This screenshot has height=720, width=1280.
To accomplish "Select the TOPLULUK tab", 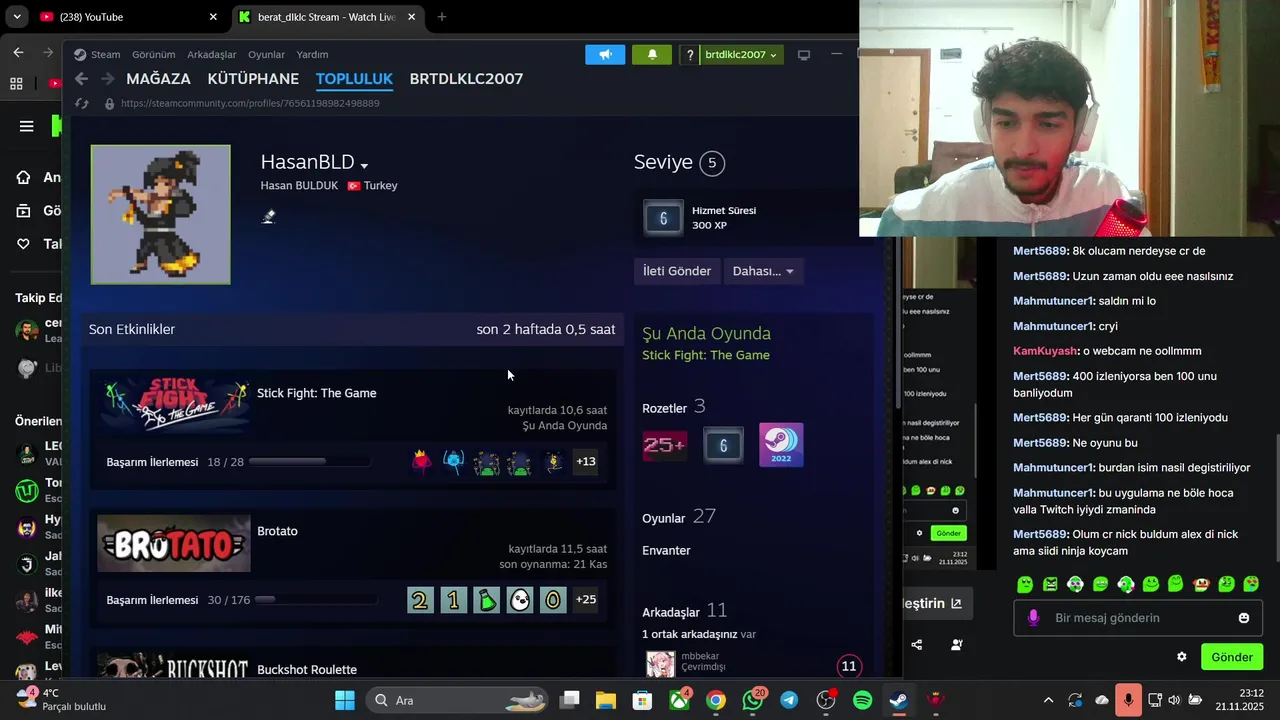I will (354, 79).
